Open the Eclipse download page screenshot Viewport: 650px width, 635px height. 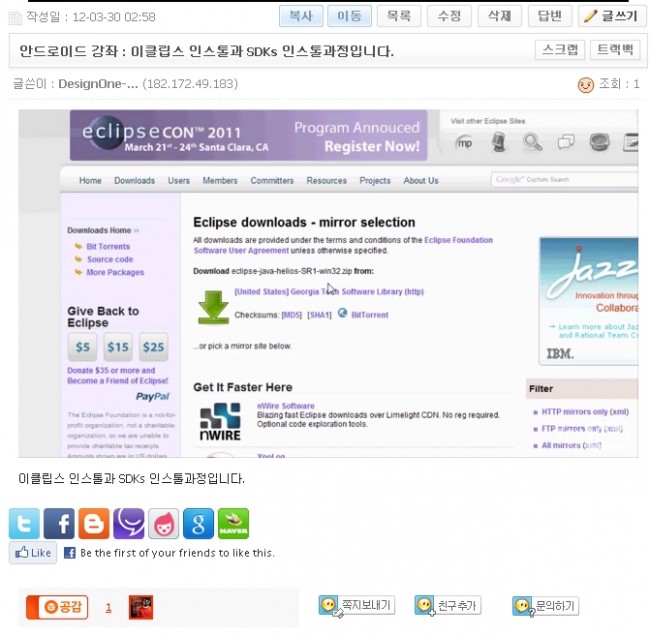[x=328, y=283]
